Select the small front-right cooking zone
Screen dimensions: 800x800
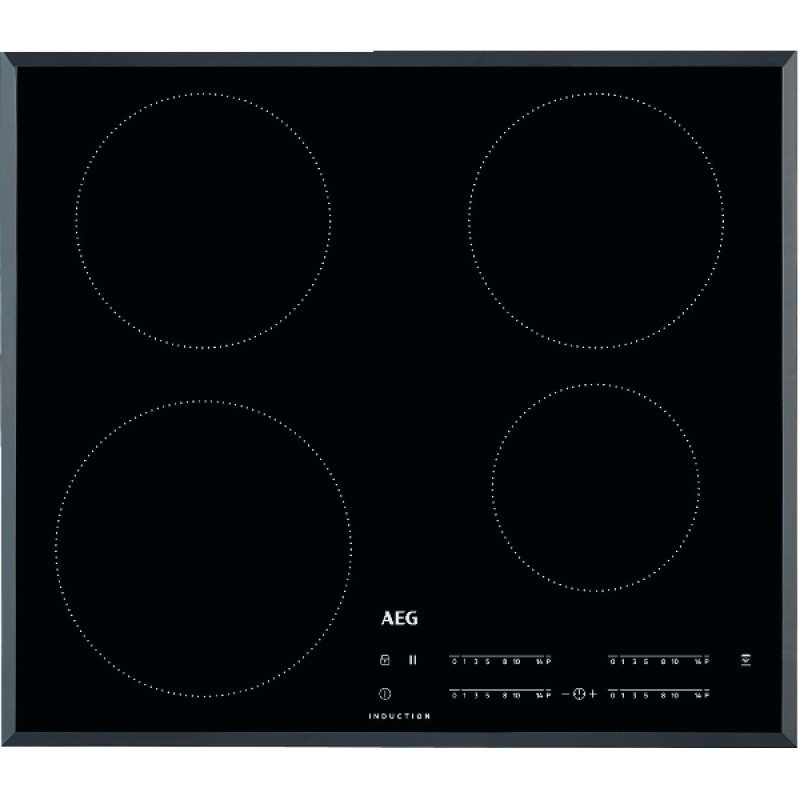pos(596,488)
